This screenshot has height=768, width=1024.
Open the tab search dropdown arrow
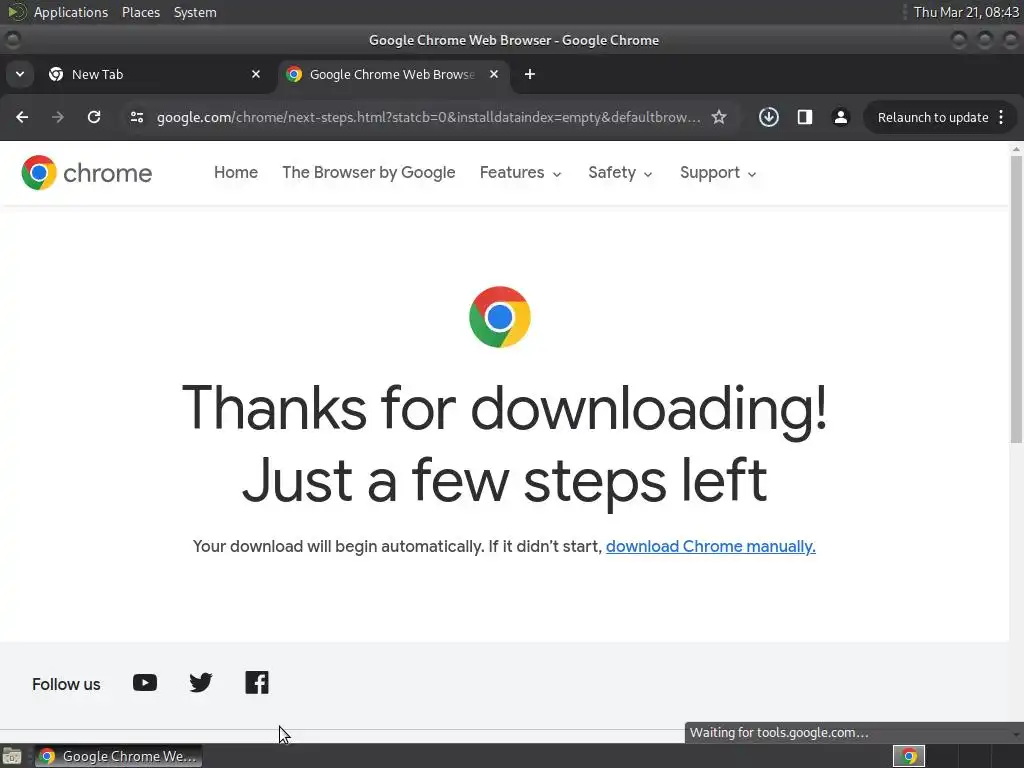pos(20,74)
